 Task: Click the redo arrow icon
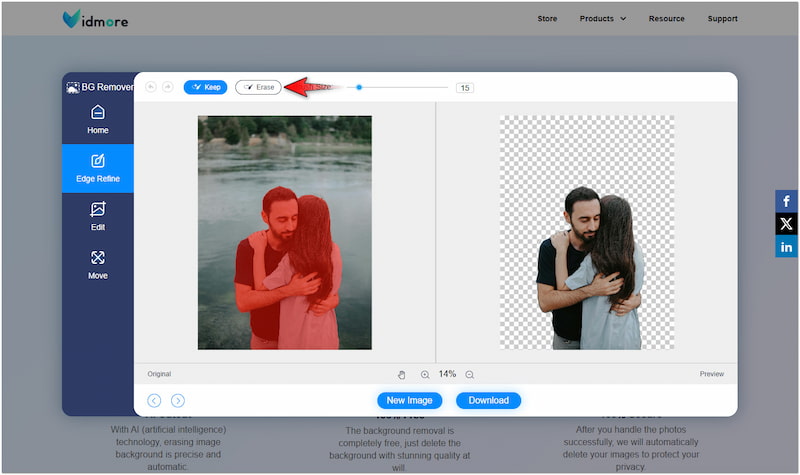[167, 87]
